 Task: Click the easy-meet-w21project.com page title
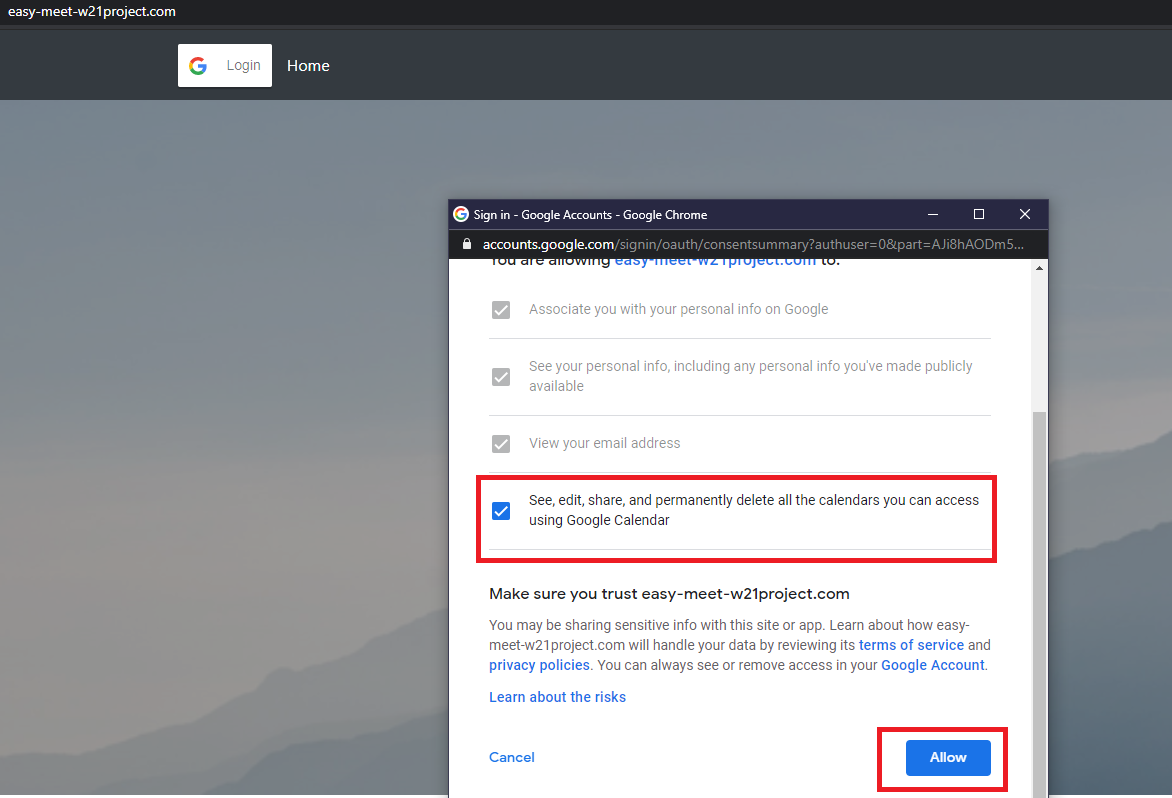[92, 11]
